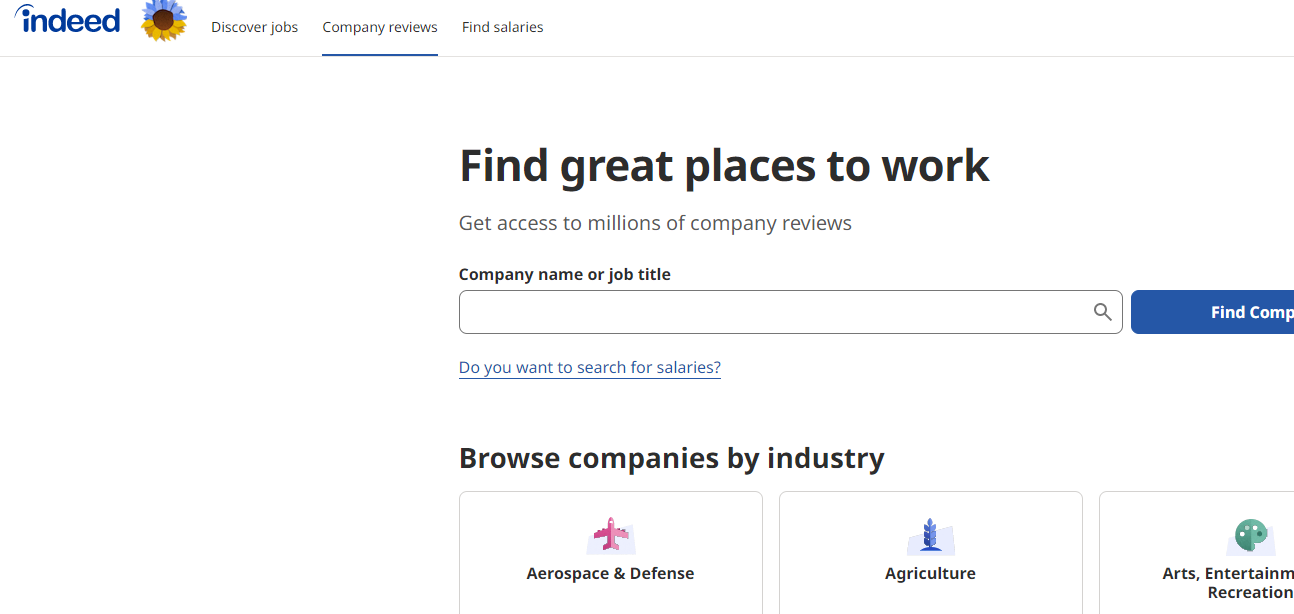Click the blue wheat Agriculture icon
Image resolution: width=1294 pixels, height=614 pixels.
coord(930,536)
